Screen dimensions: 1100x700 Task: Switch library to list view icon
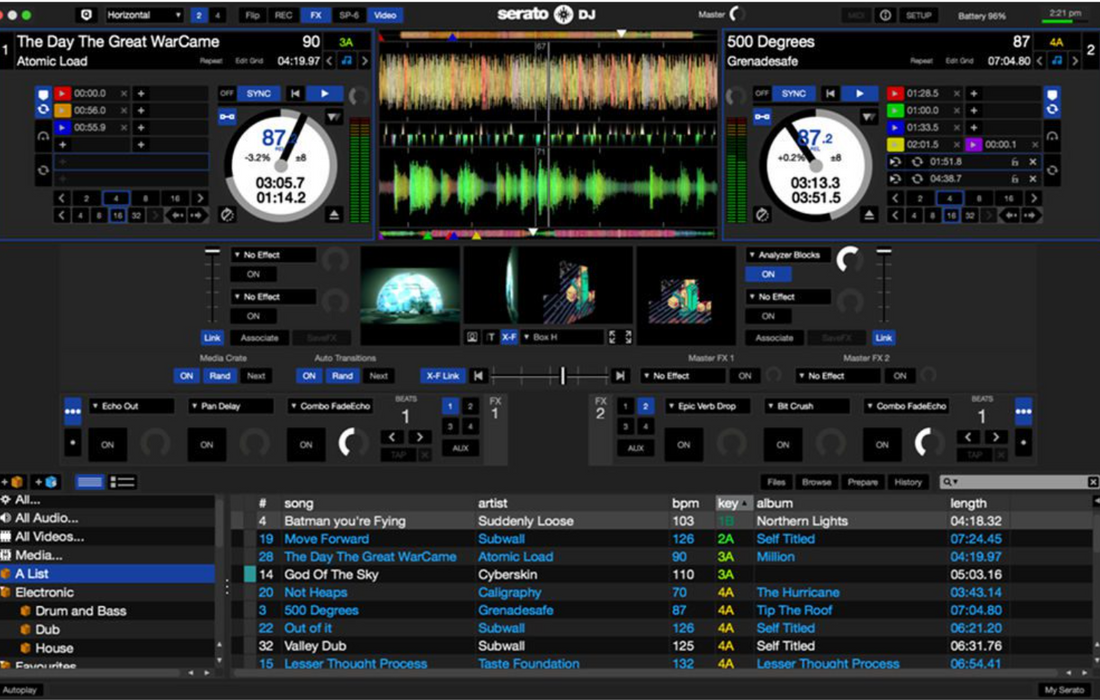coord(123,482)
